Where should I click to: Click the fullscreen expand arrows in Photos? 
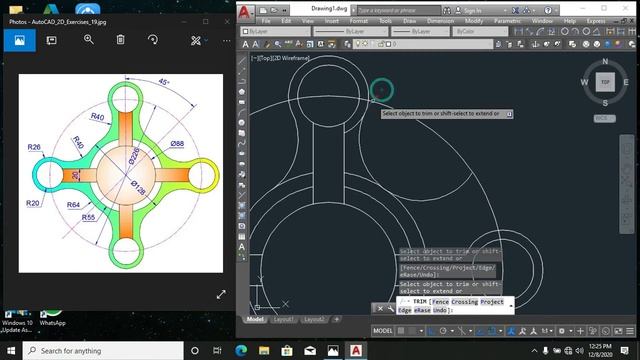coord(221,294)
